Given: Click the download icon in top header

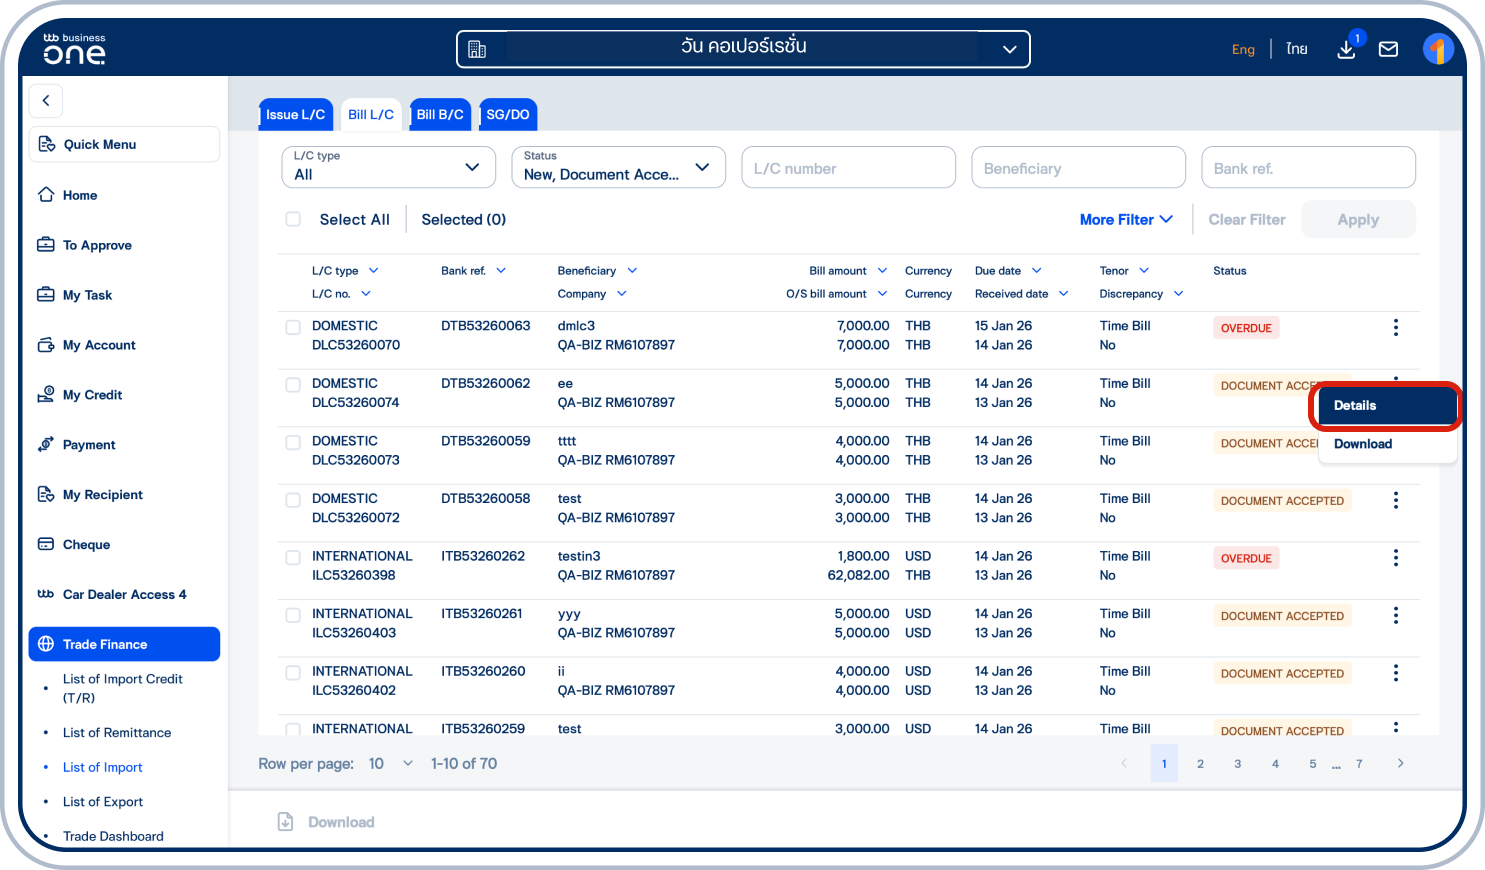Looking at the screenshot, I should pos(1346,49).
